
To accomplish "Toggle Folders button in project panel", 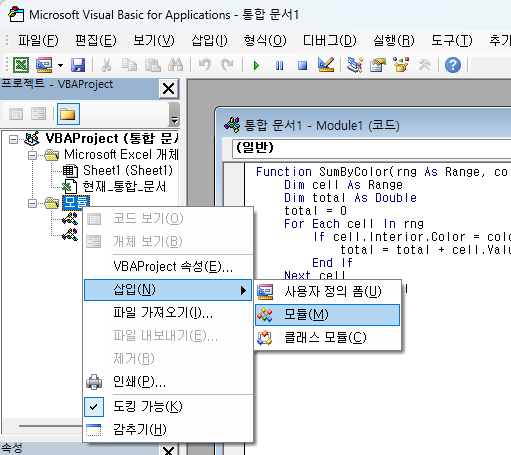I will coord(68,114).
